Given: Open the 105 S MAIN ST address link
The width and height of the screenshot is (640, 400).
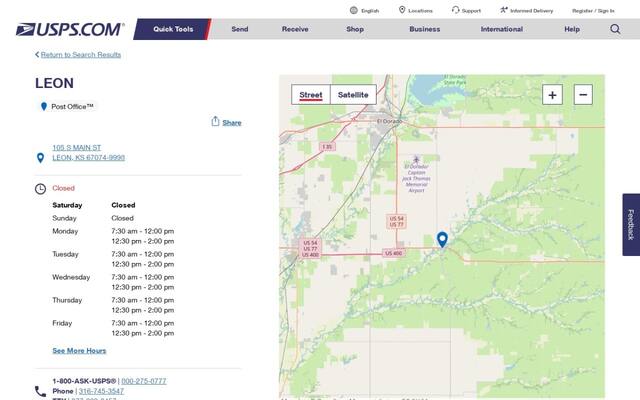Looking at the screenshot, I should [76, 147].
